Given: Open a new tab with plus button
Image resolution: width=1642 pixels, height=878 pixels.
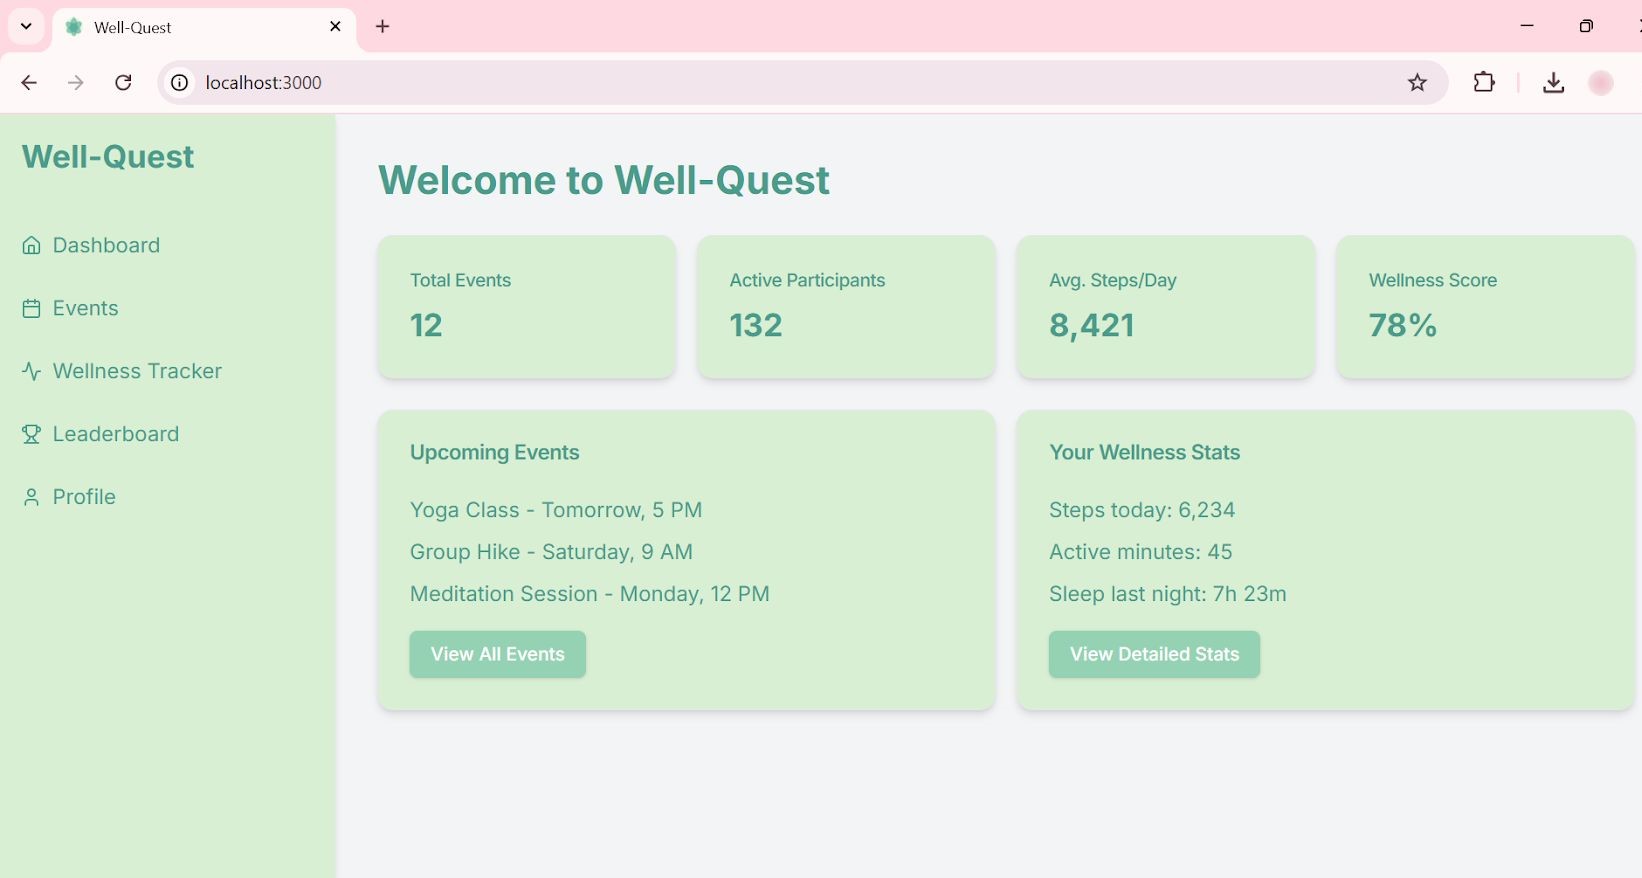Looking at the screenshot, I should (x=382, y=27).
